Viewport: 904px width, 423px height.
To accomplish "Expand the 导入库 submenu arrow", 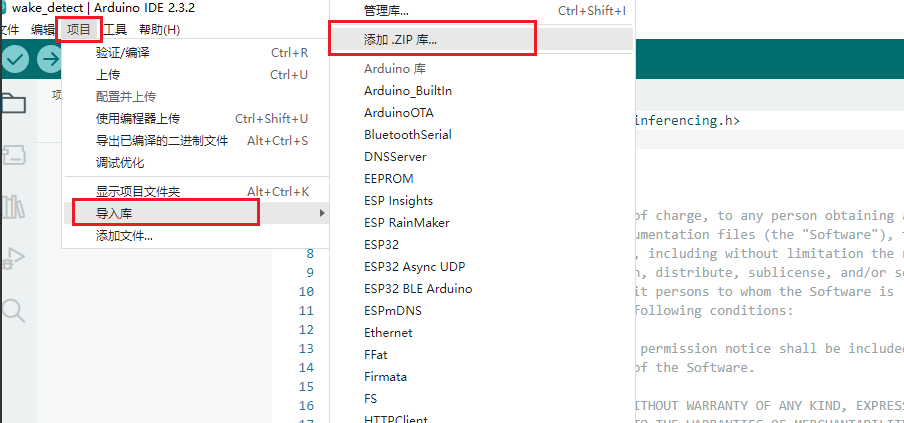I will (322, 213).
